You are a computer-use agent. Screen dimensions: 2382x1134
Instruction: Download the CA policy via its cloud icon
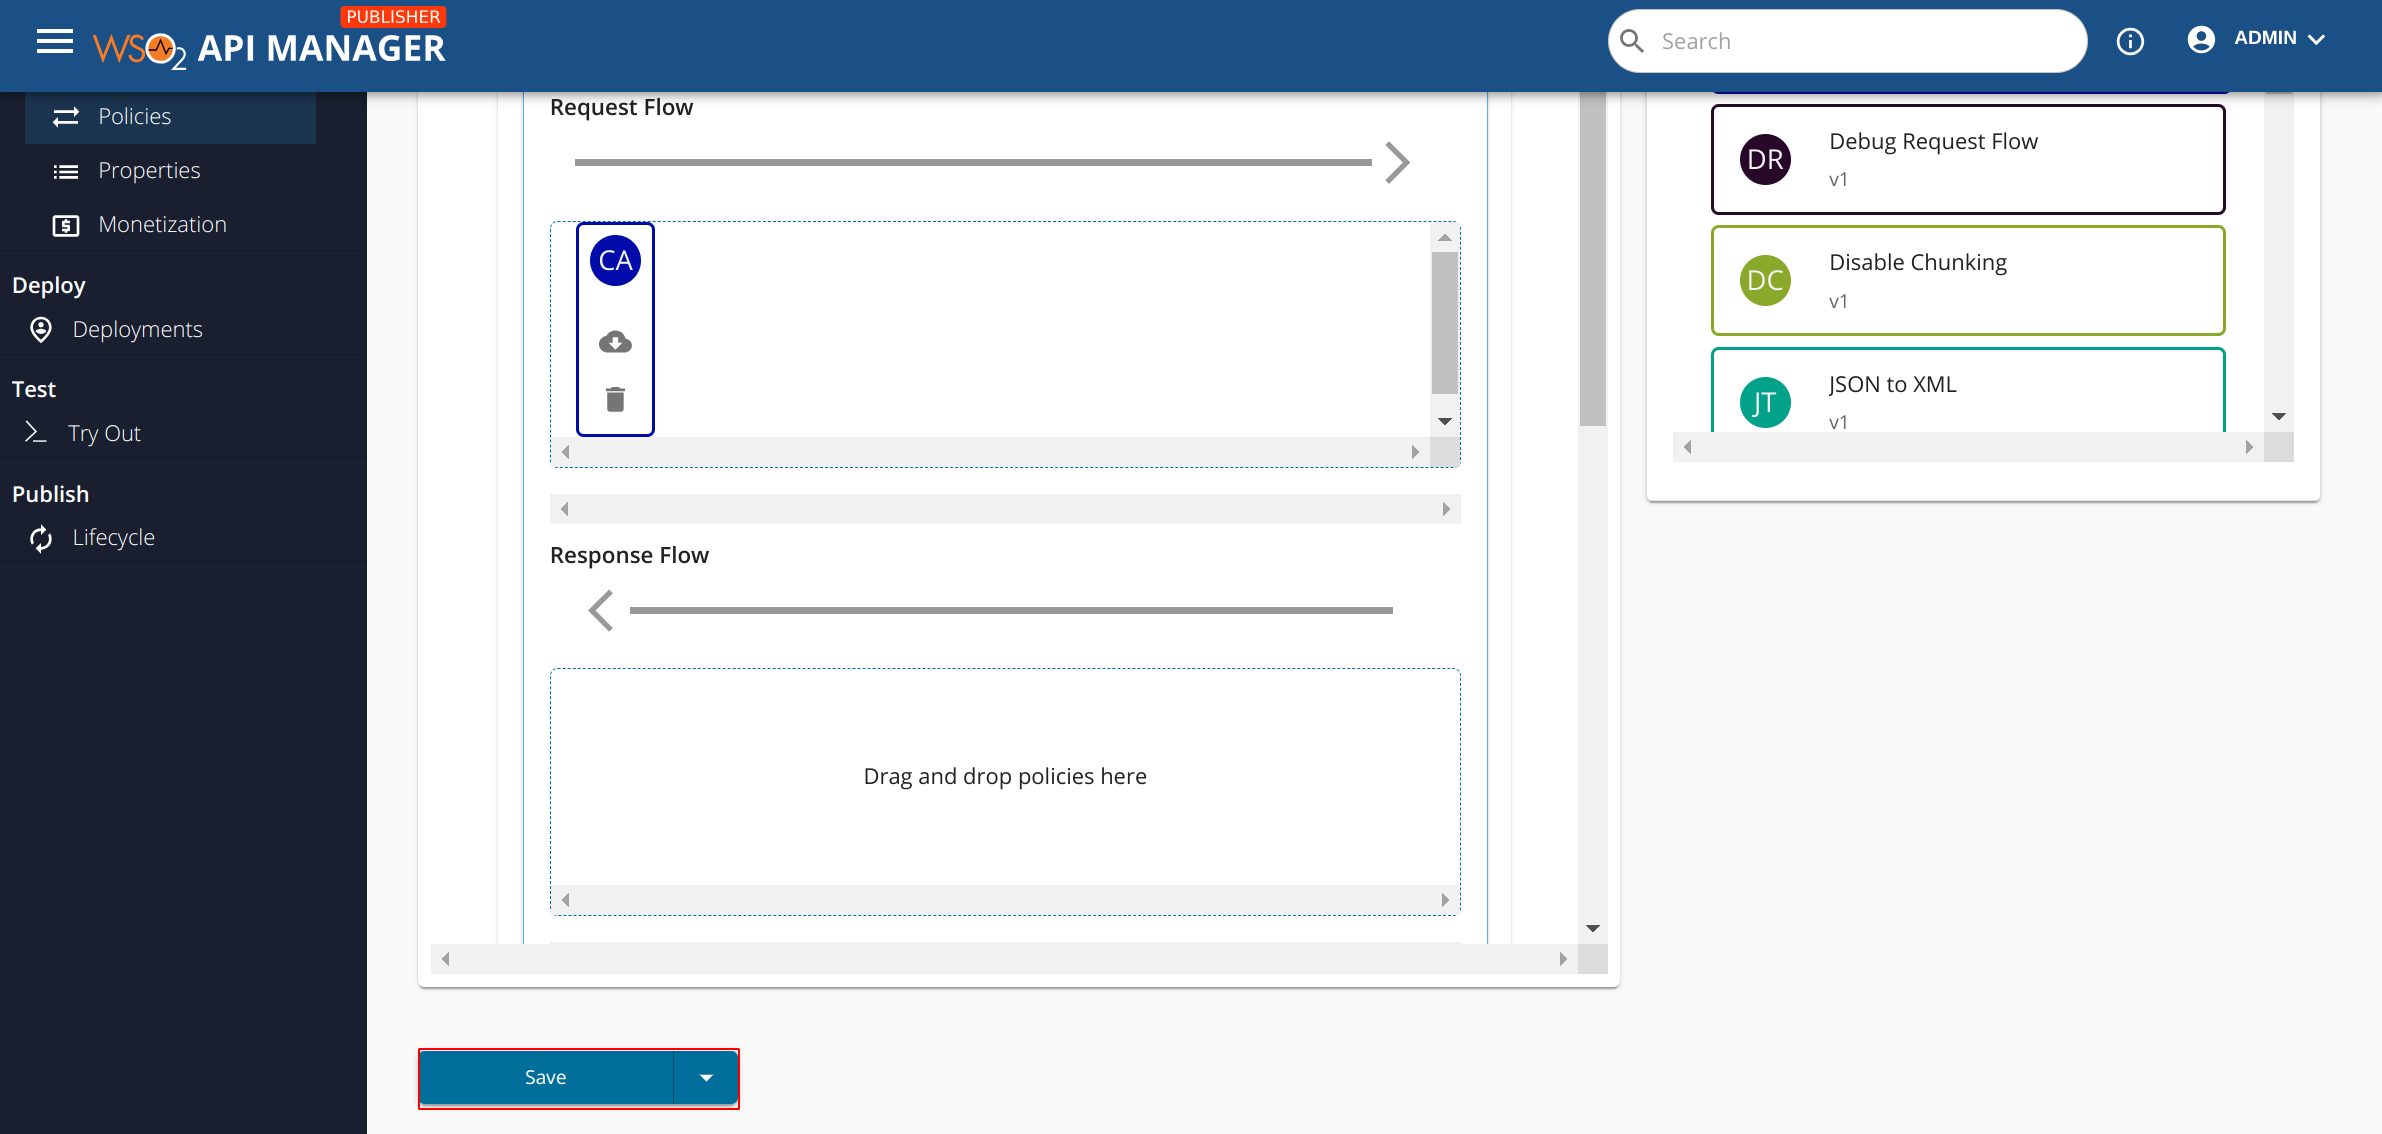click(615, 342)
